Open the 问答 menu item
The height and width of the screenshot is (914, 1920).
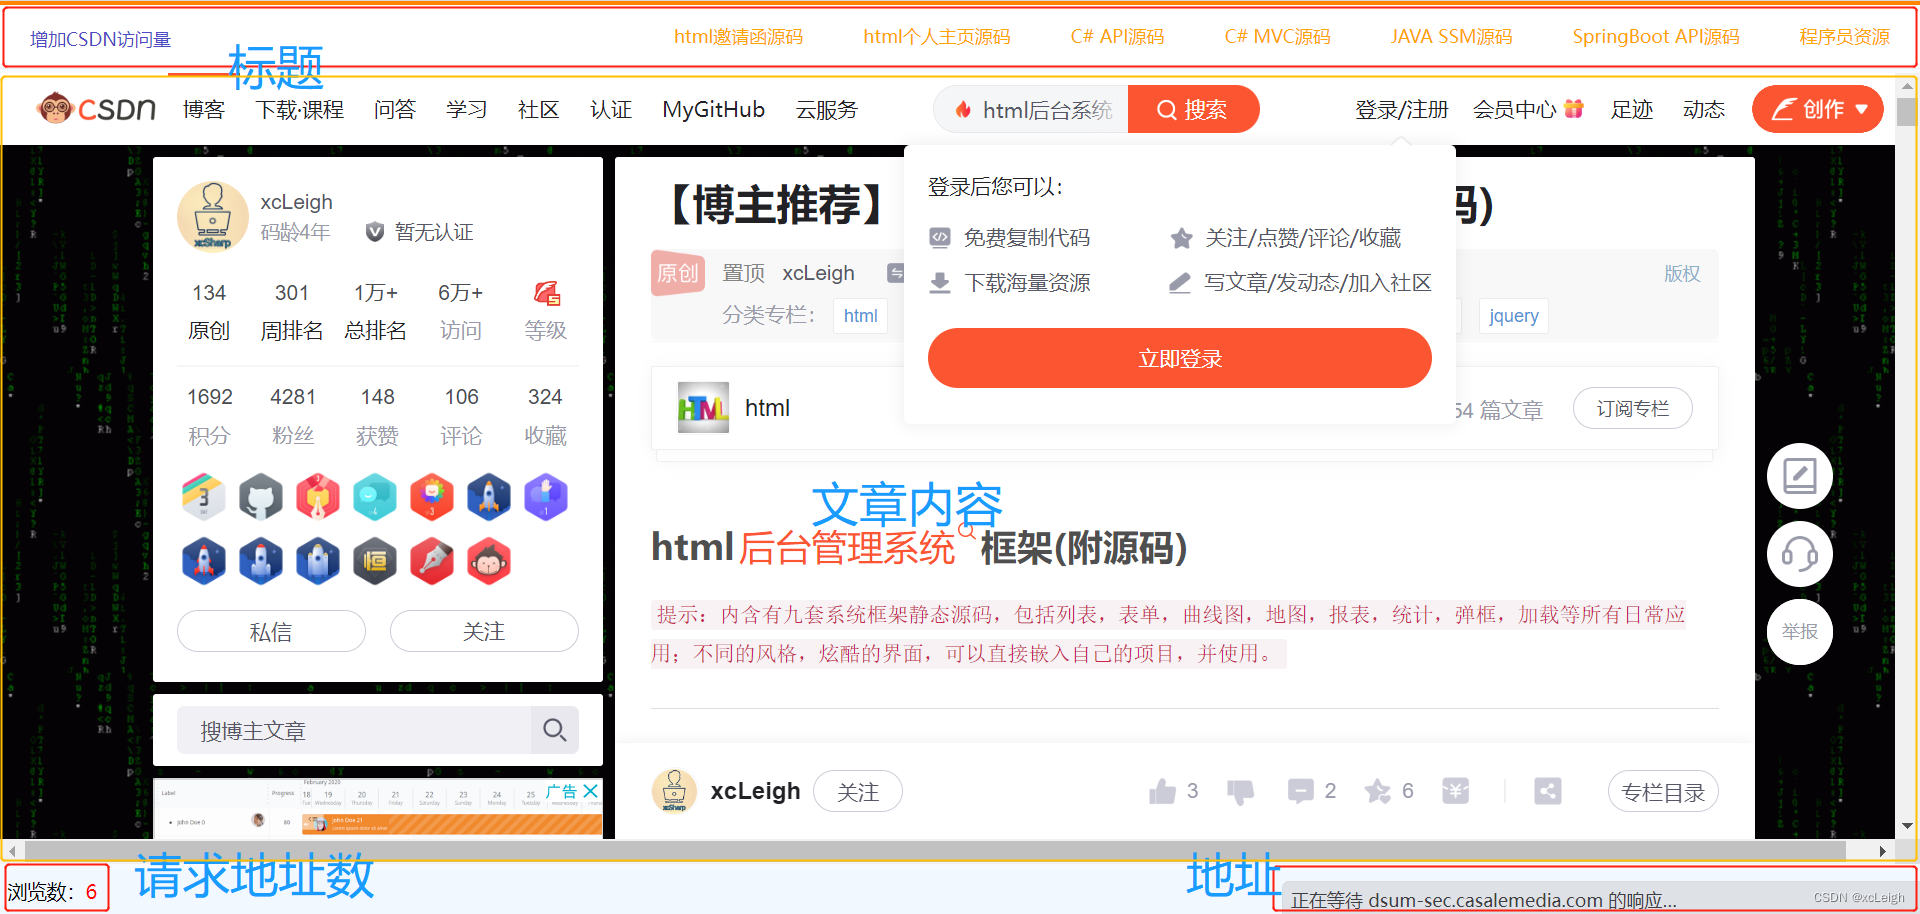(395, 109)
